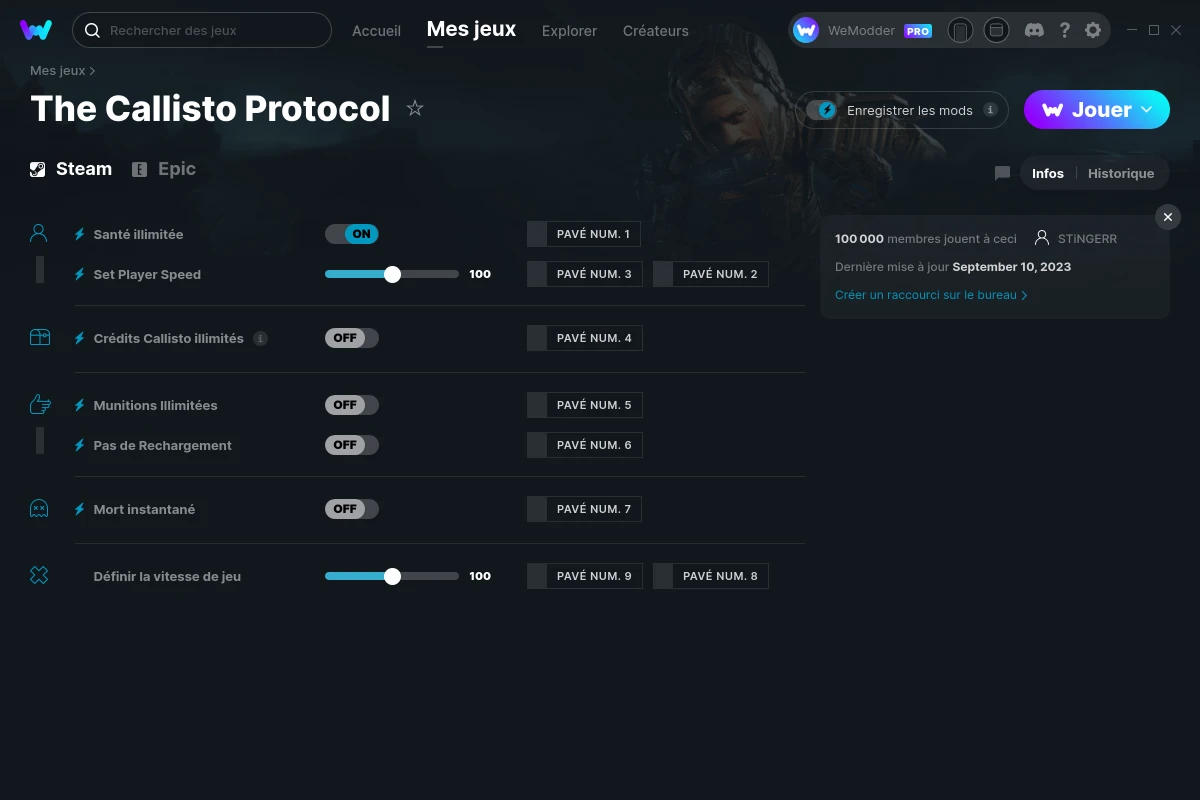Open the Mes jeux tab
The height and width of the screenshot is (800, 1200).
471,30
